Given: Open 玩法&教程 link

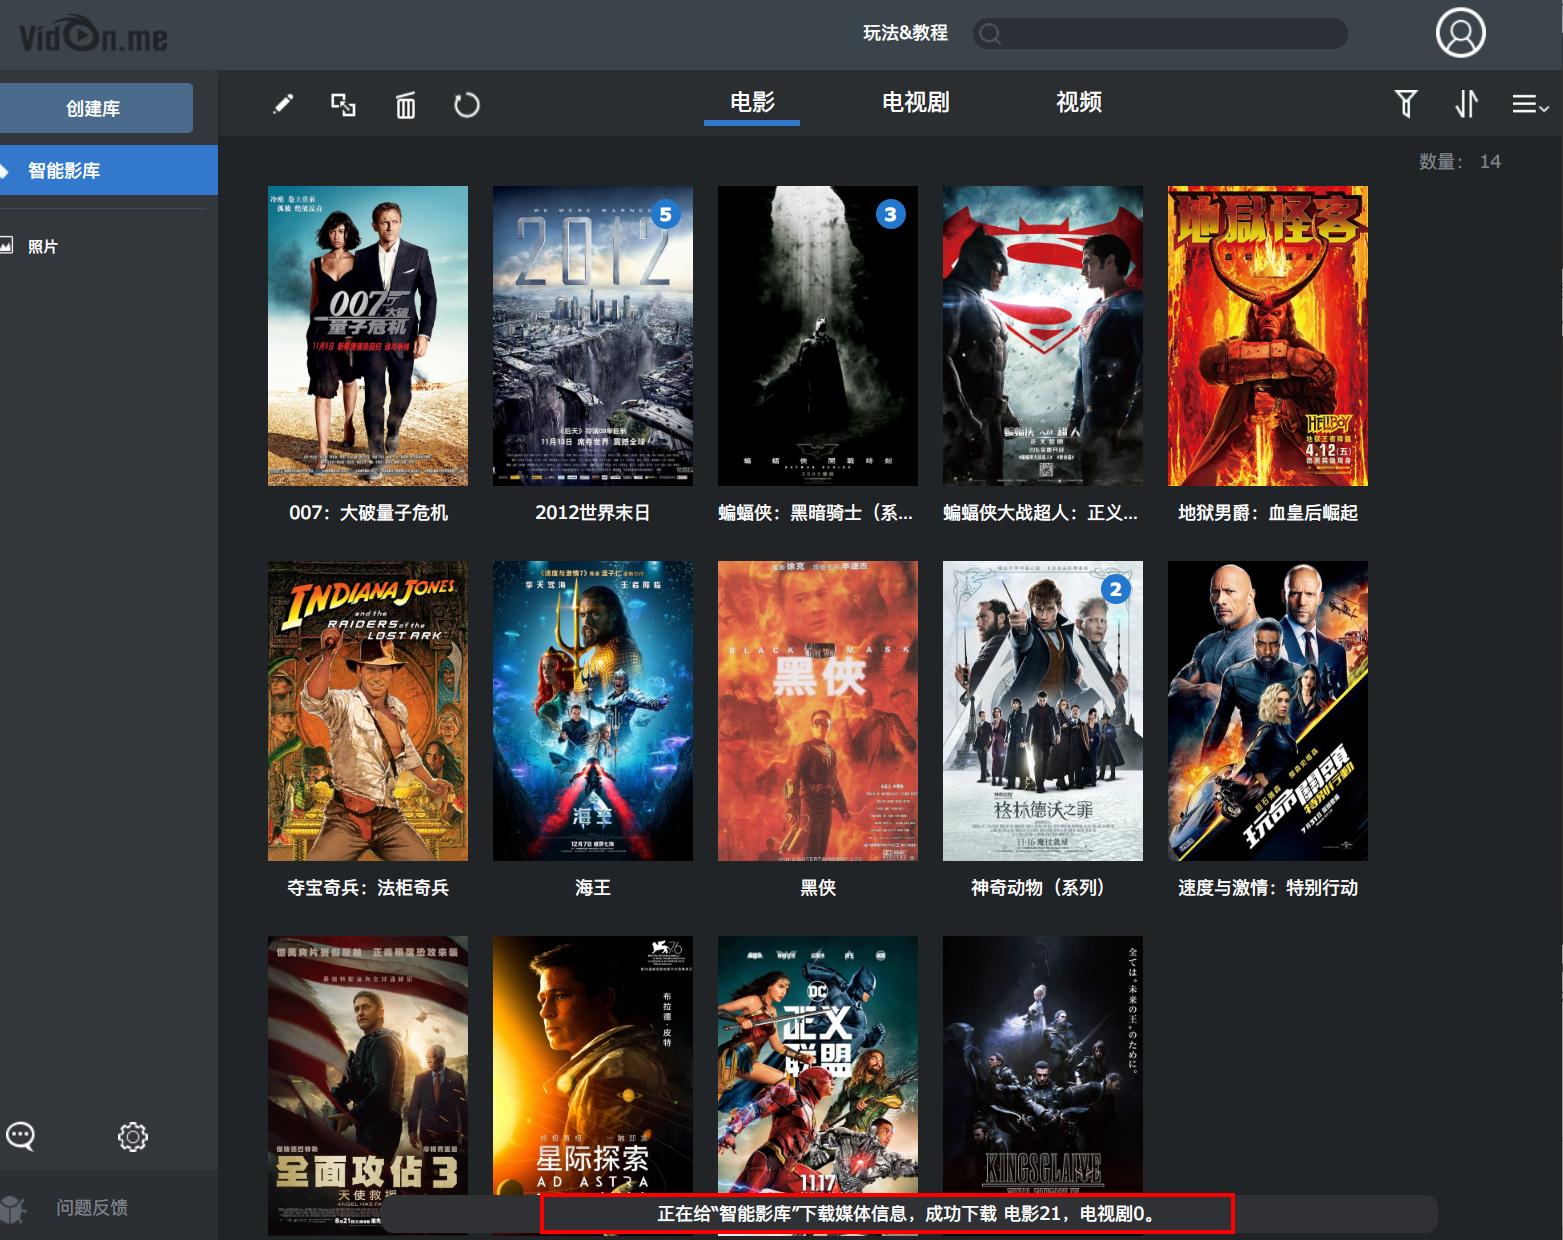Looking at the screenshot, I should pos(906,33).
